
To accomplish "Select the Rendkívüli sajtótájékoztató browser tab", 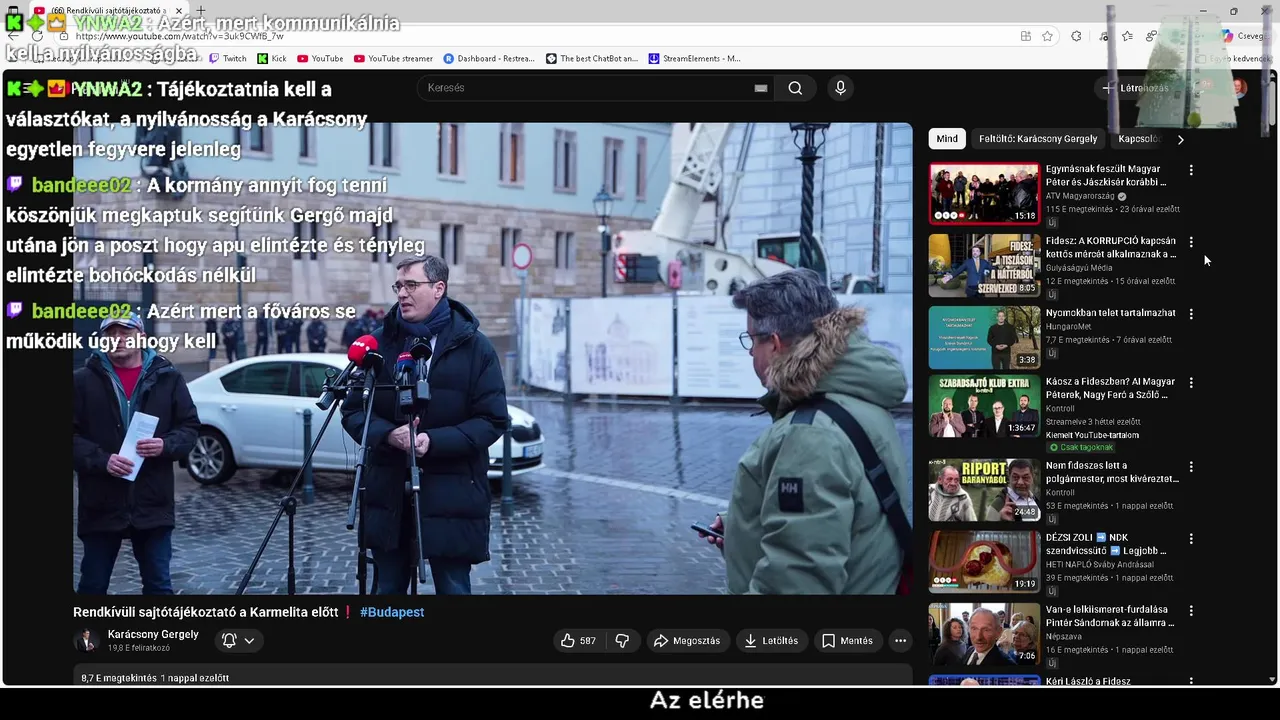I will 108,10.
